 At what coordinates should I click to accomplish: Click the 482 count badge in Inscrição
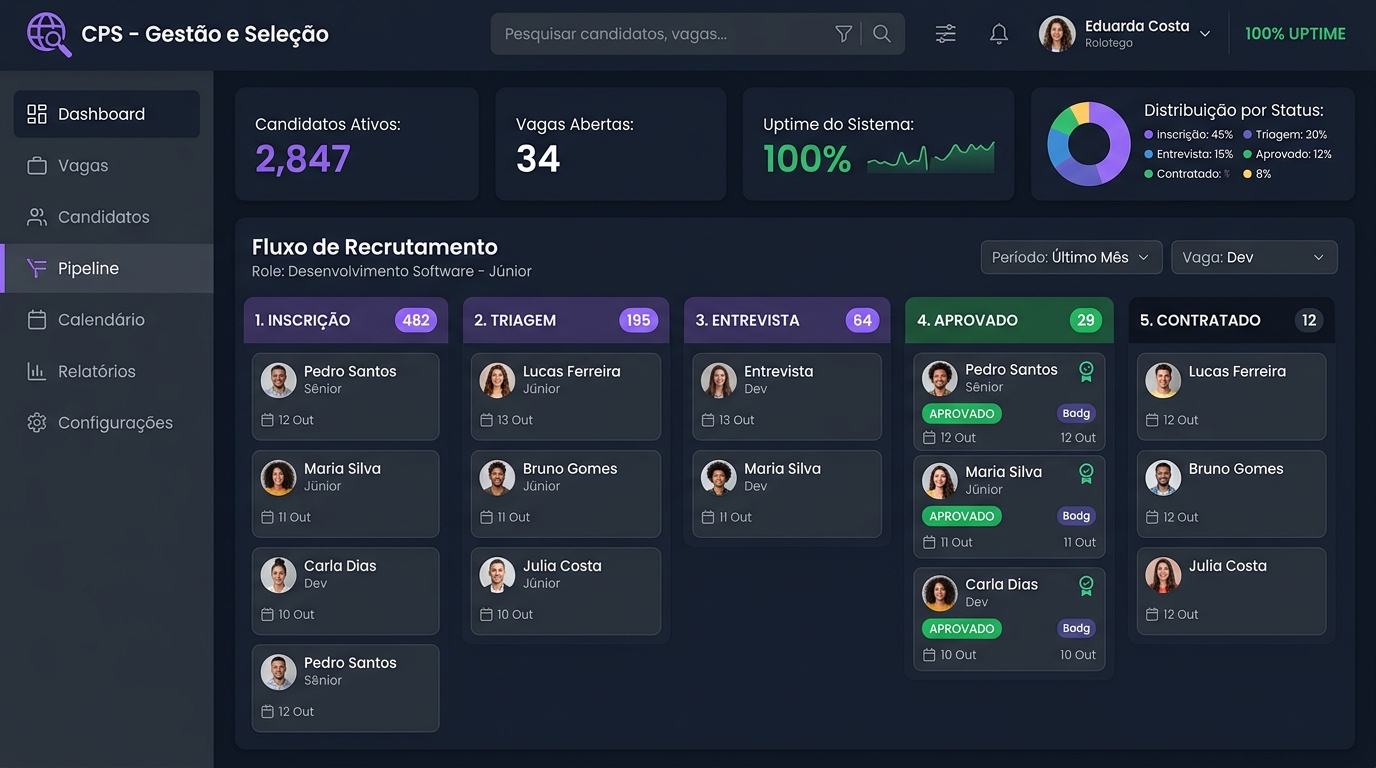[x=416, y=320]
